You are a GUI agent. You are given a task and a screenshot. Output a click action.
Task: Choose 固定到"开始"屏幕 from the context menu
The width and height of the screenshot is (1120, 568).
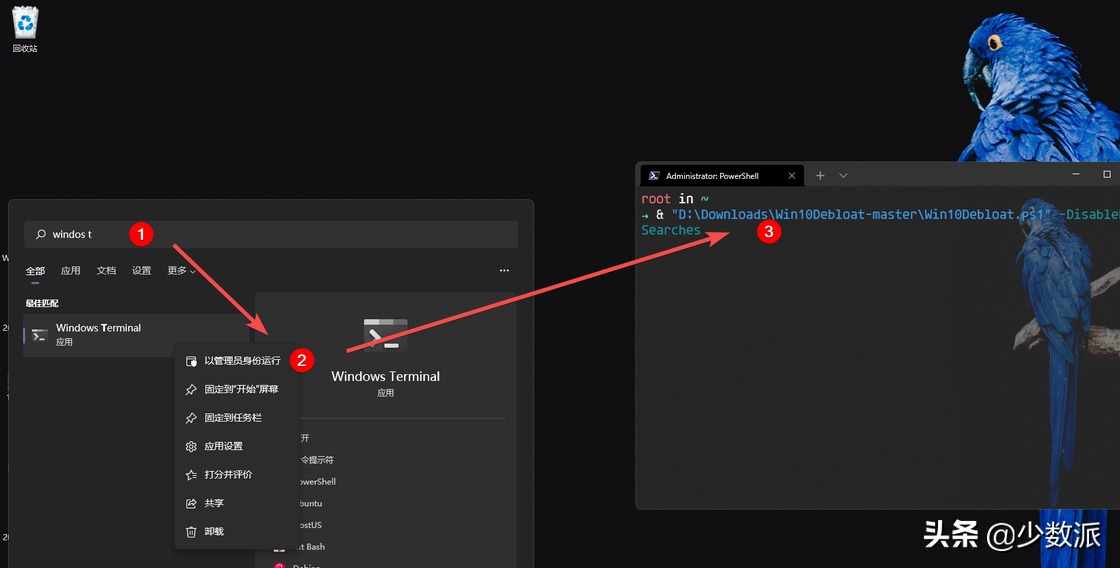[x=236, y=389]
